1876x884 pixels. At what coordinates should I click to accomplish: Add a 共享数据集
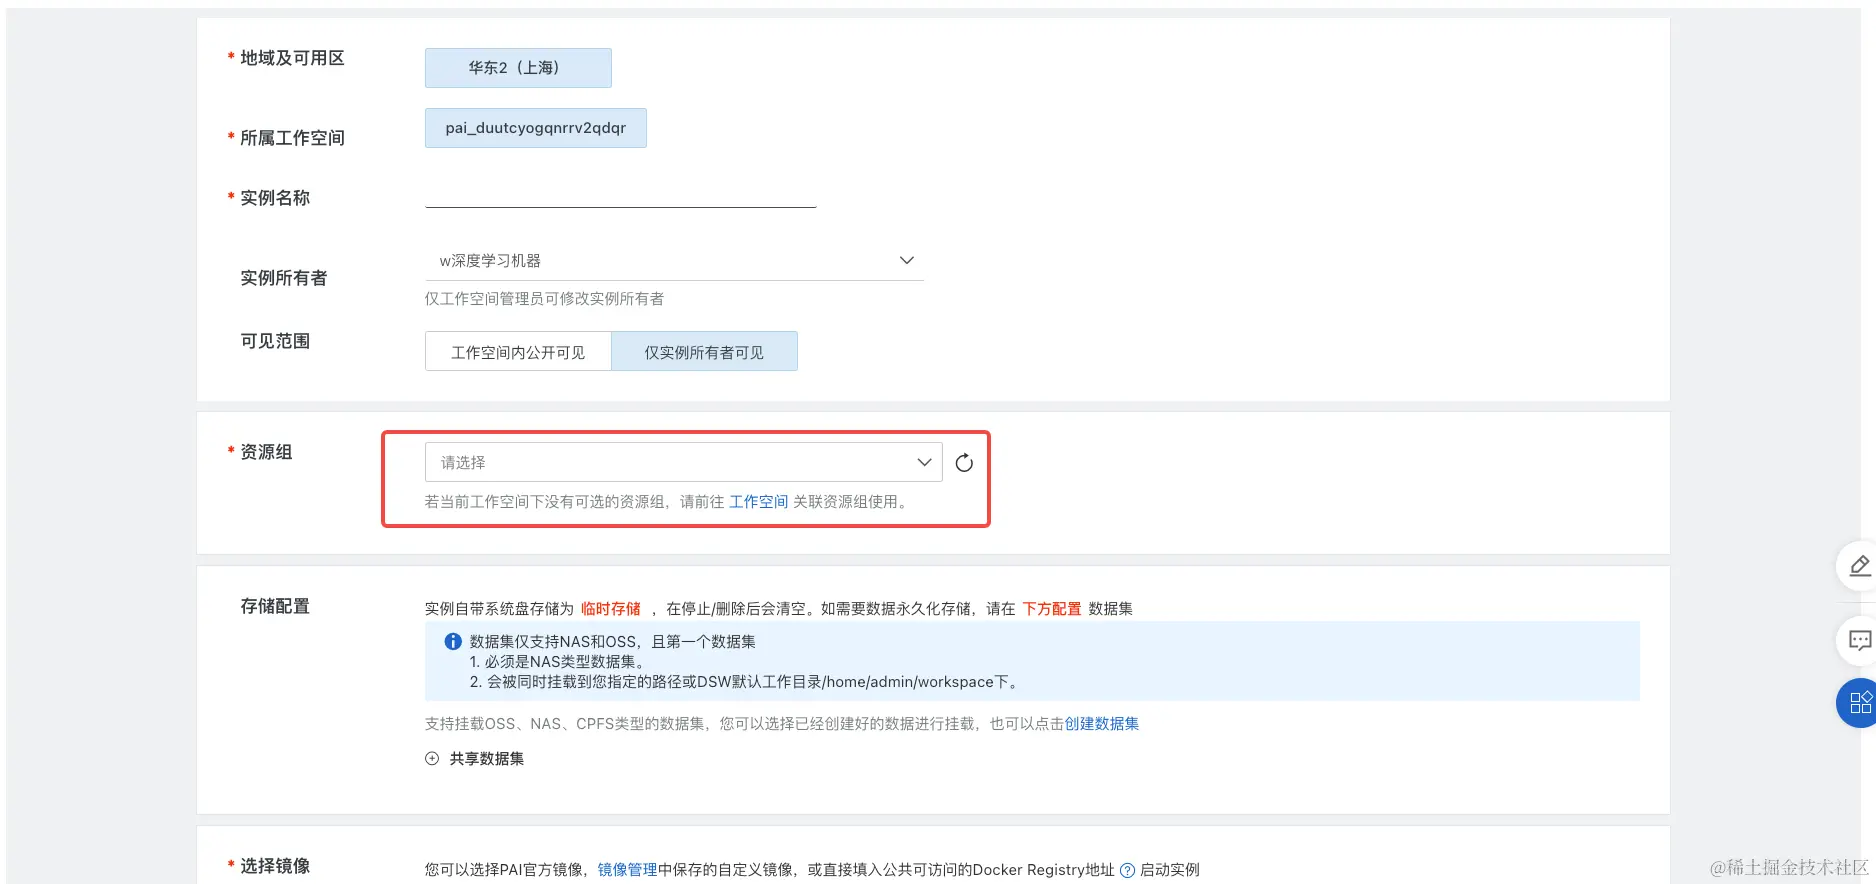pos(475,759)
